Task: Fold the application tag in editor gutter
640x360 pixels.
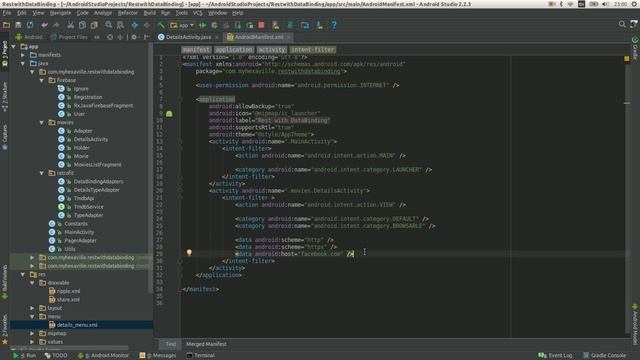Action: click(x=180, y=99)
